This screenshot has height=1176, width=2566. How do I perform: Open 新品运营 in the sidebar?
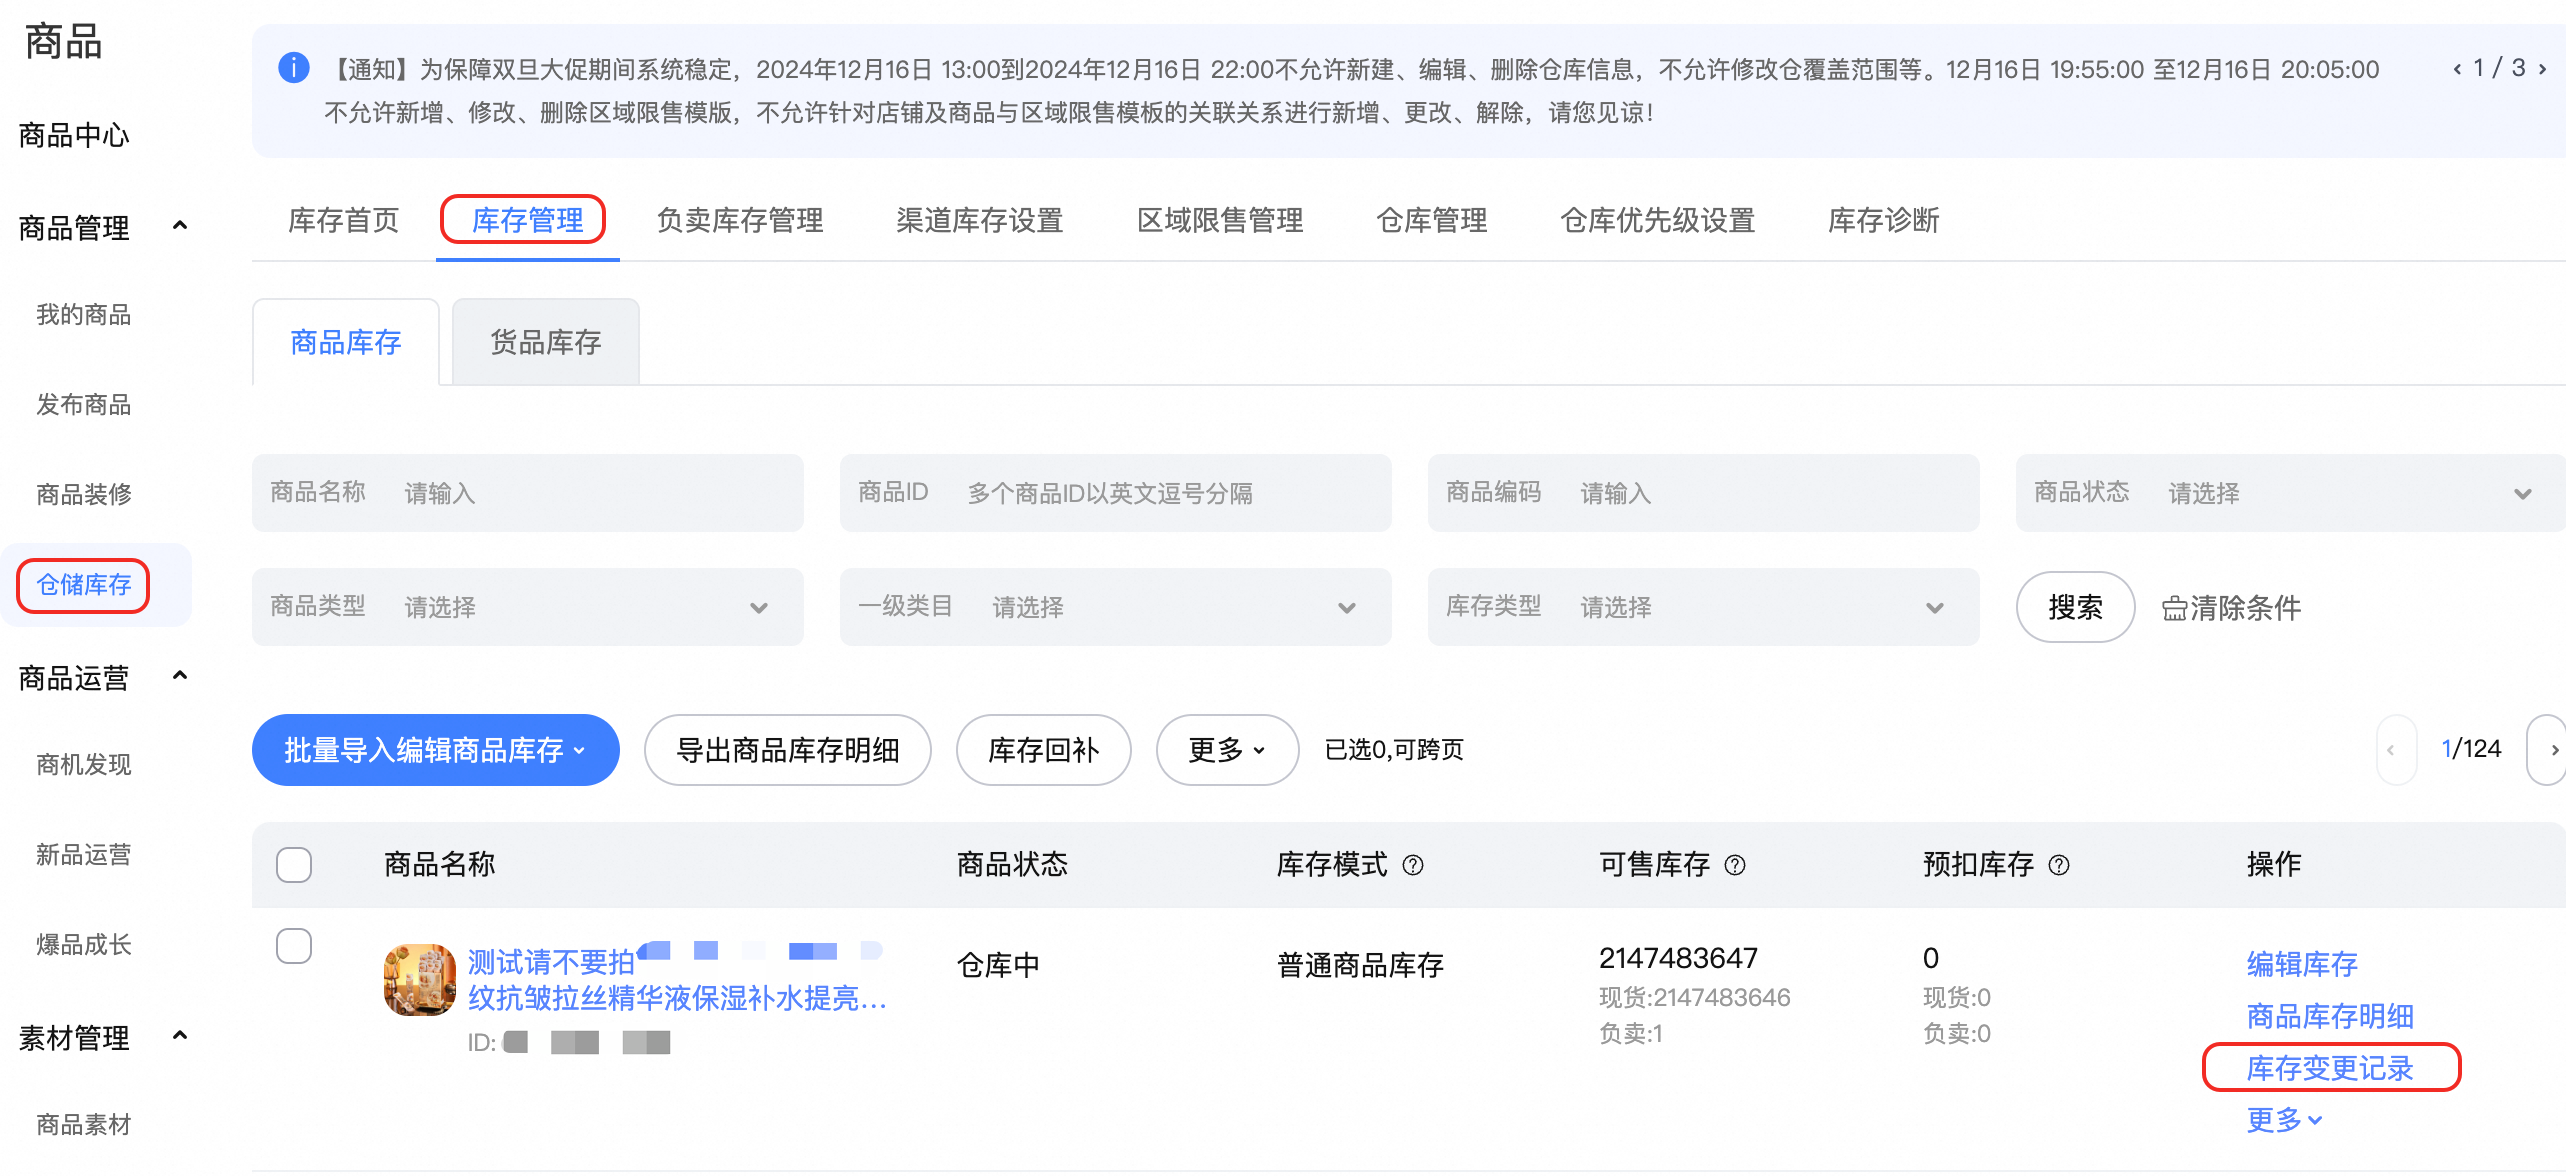point(84,855)
